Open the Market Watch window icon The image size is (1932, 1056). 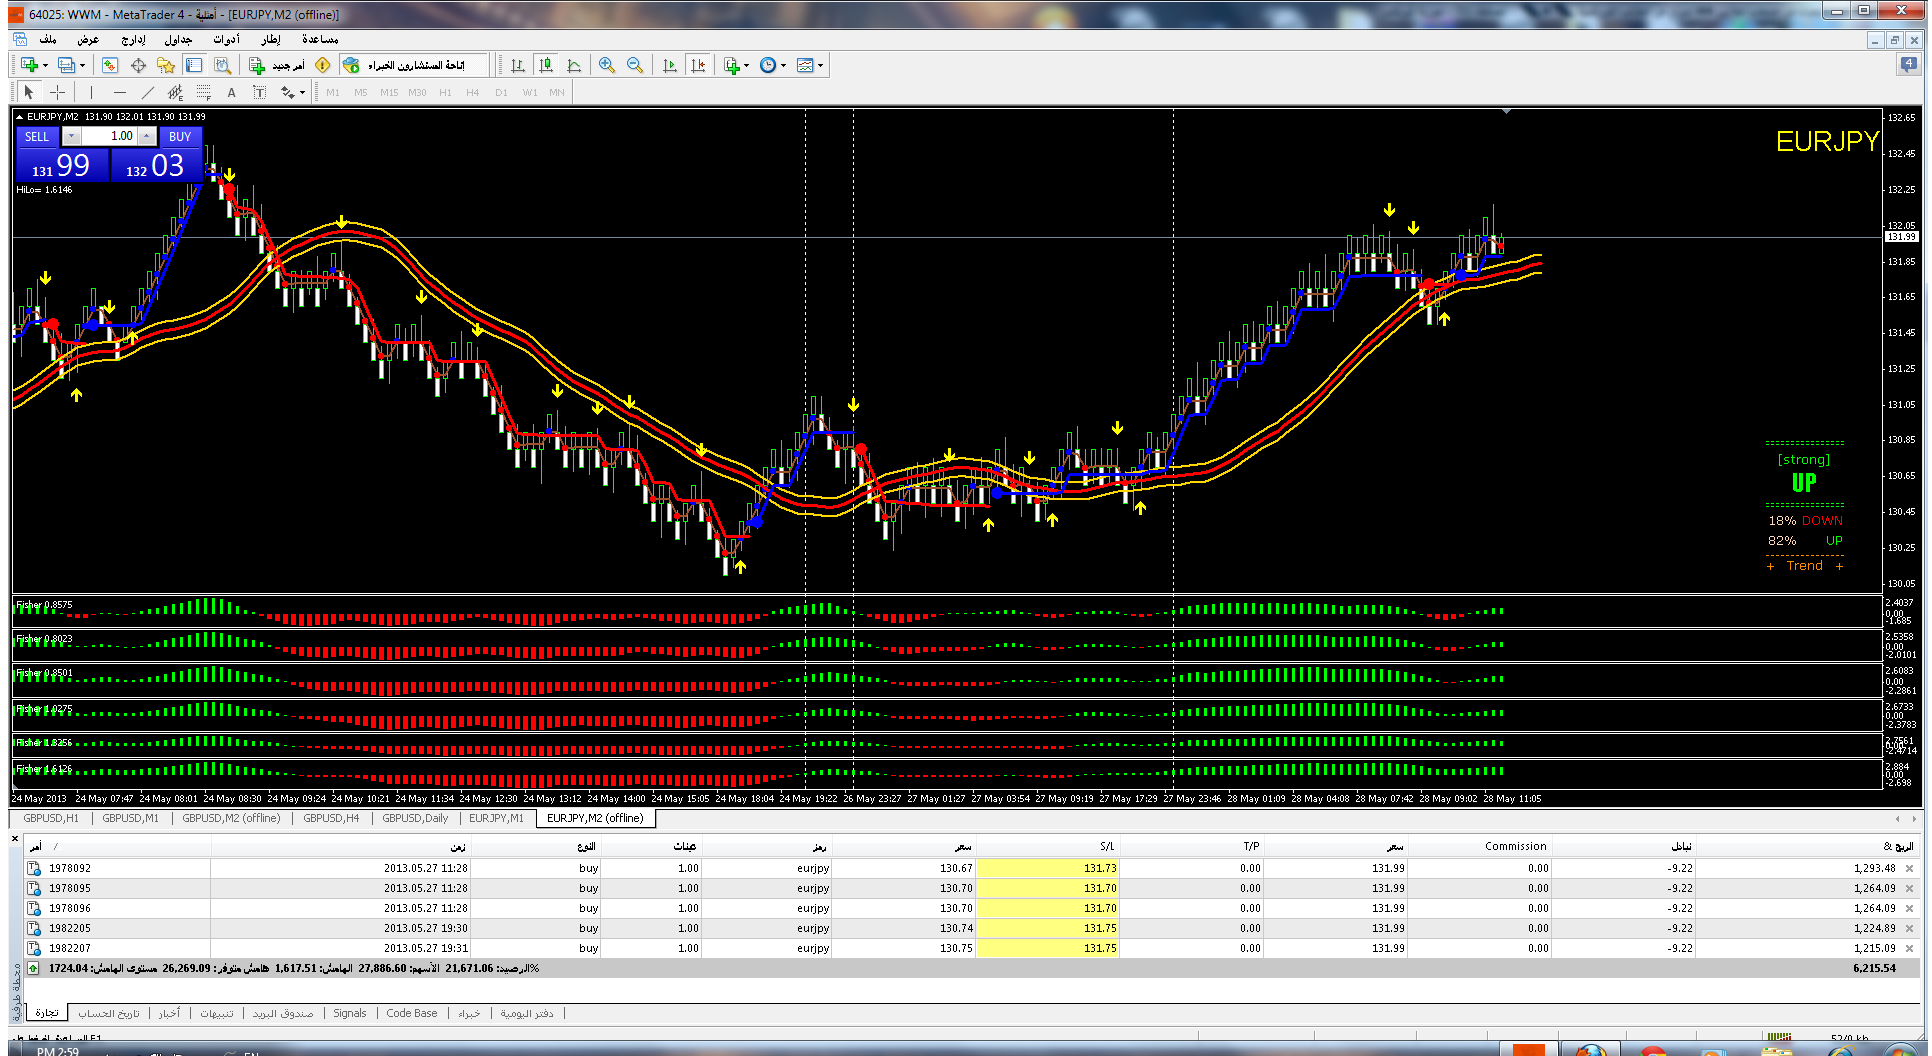[x=110, y=65]
